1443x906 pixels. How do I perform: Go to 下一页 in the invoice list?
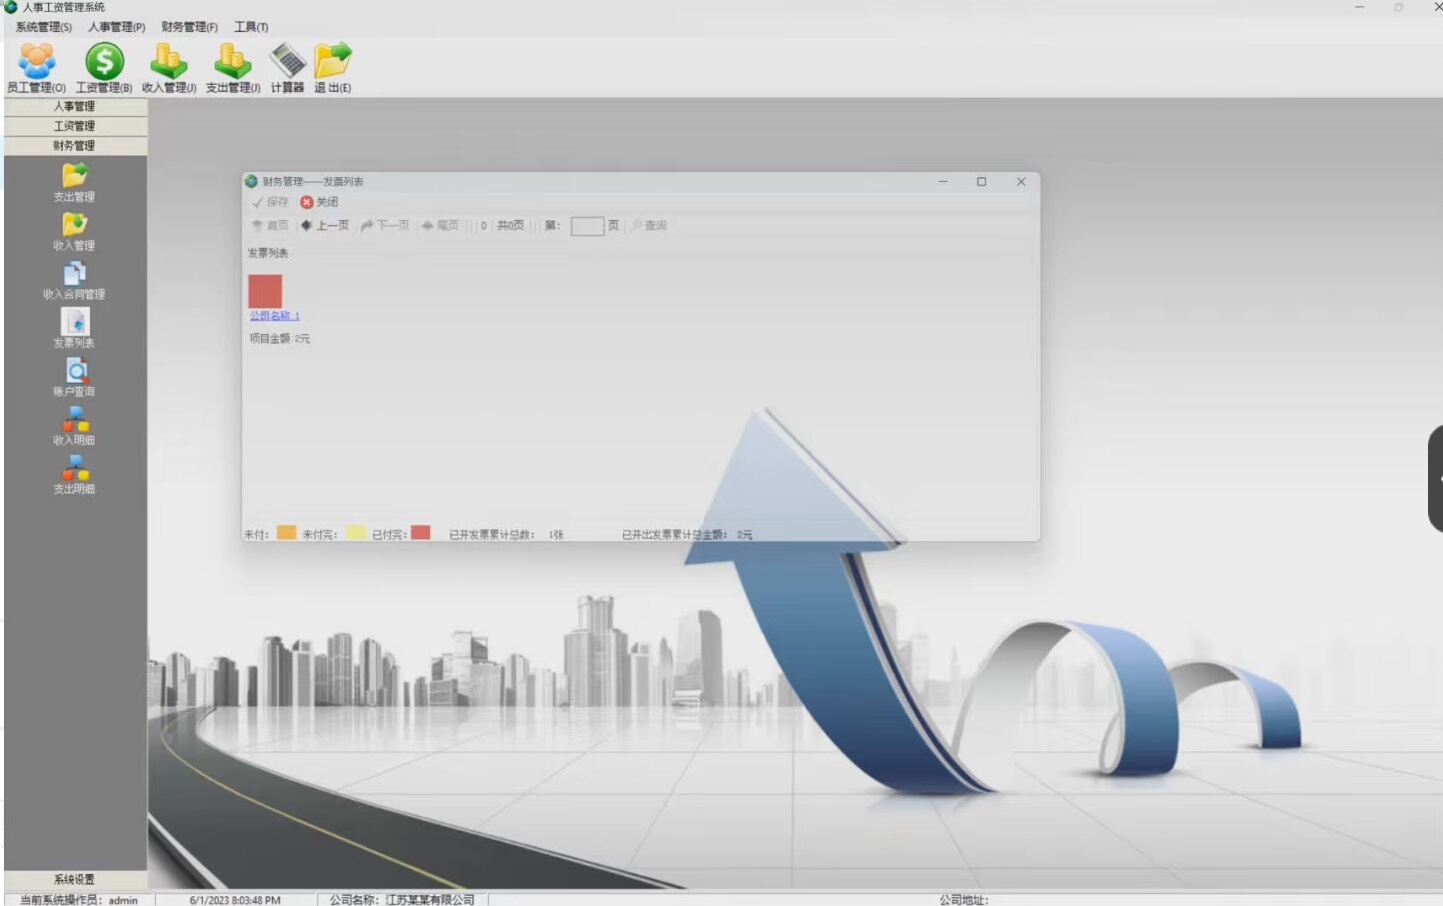coord(385,226)
